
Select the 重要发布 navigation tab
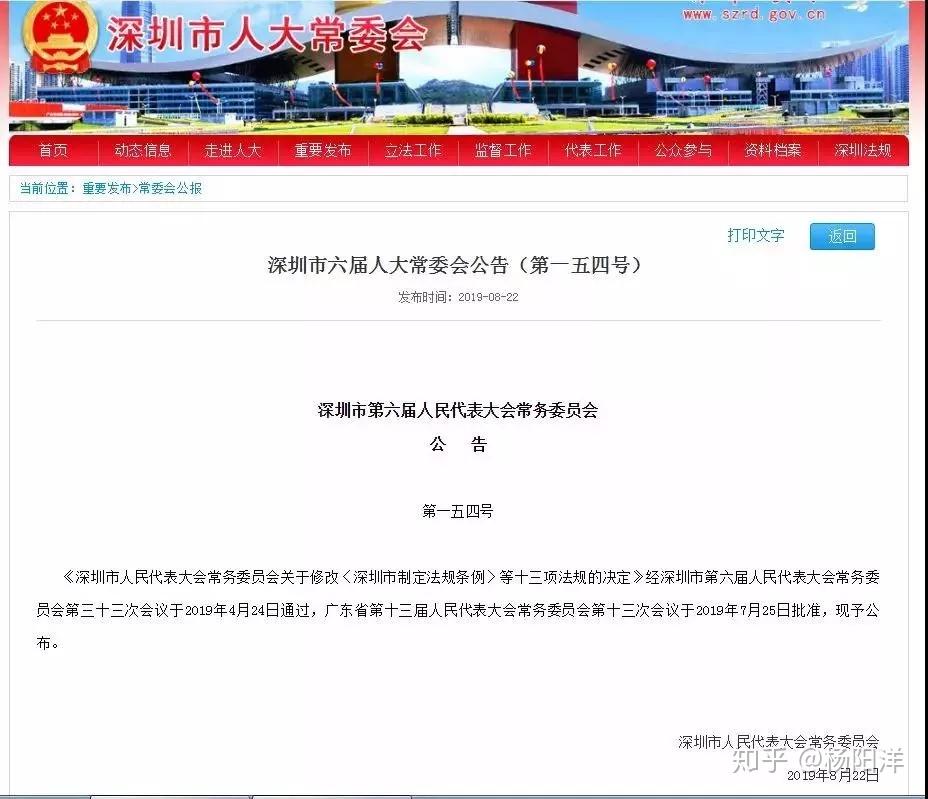[x=323, y=150]
